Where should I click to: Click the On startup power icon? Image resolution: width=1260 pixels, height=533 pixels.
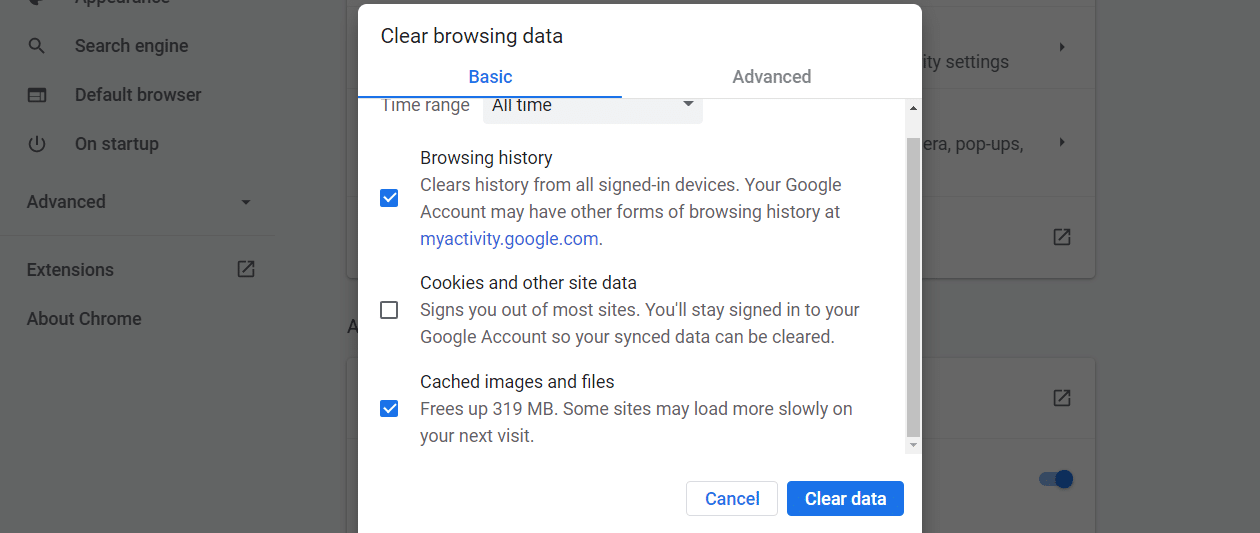coord(37,144)
